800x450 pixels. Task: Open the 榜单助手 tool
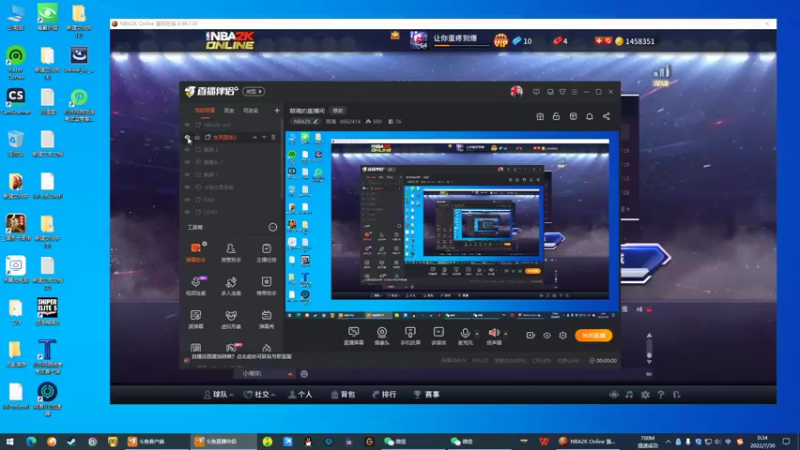[x=266, y=286]
